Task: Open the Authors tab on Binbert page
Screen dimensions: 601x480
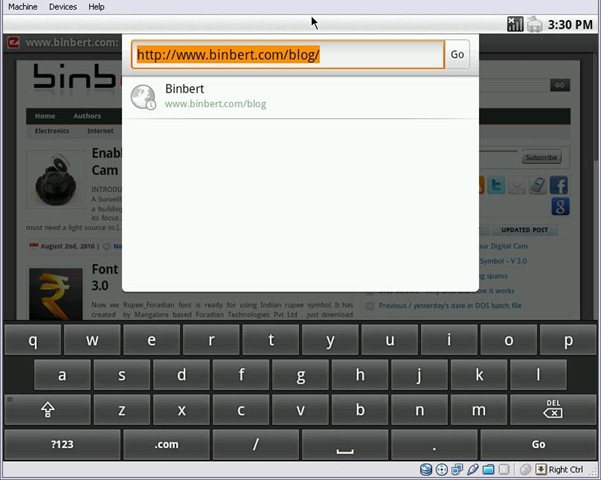Action: tap(87, 116)
